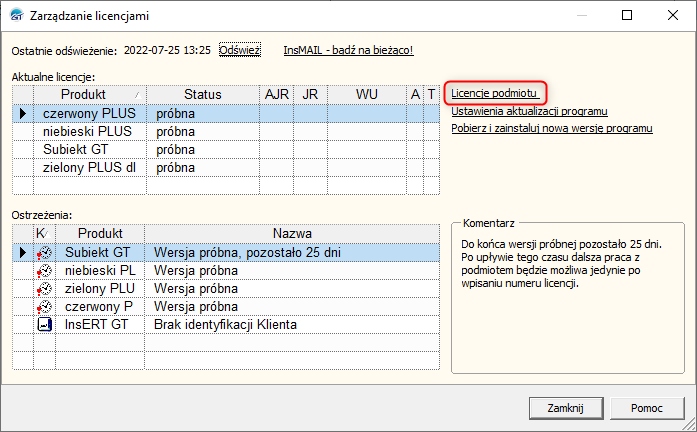
Task: Click Wersja próbna text in niebieski PL row
Action: [x=196, y=271]
